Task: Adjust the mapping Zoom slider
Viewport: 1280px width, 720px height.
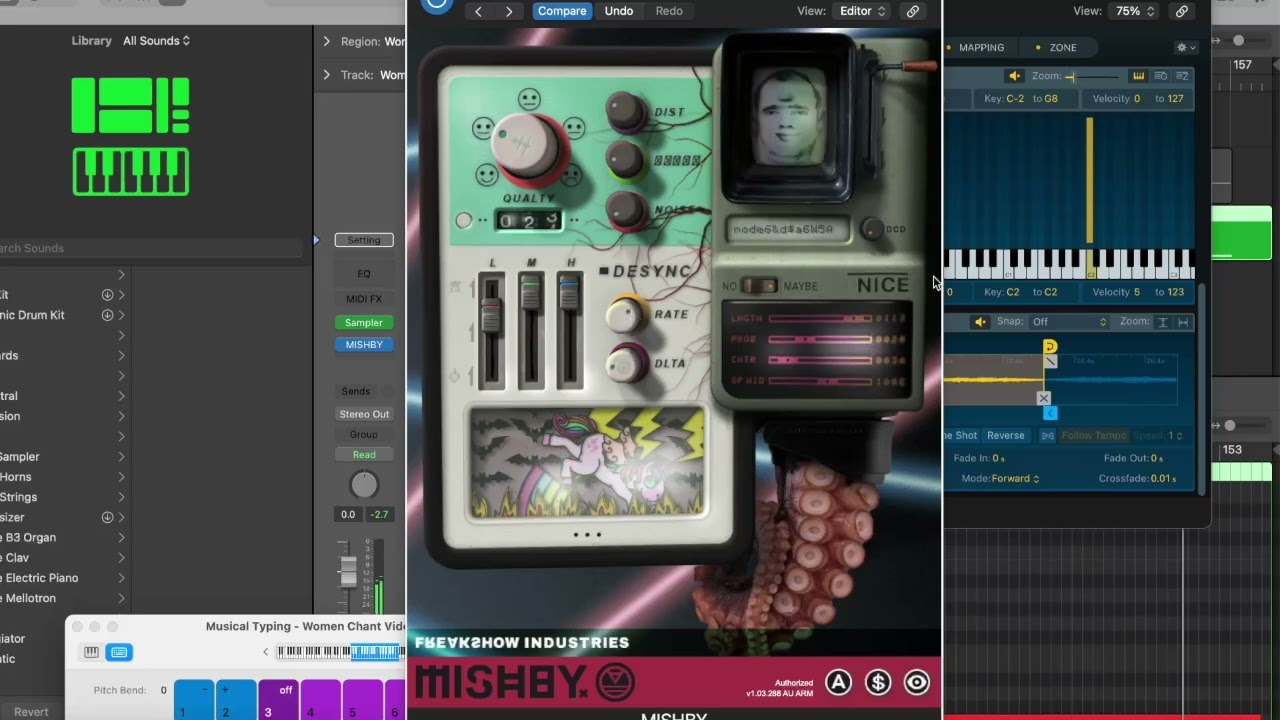Action: click(1093, 76)
